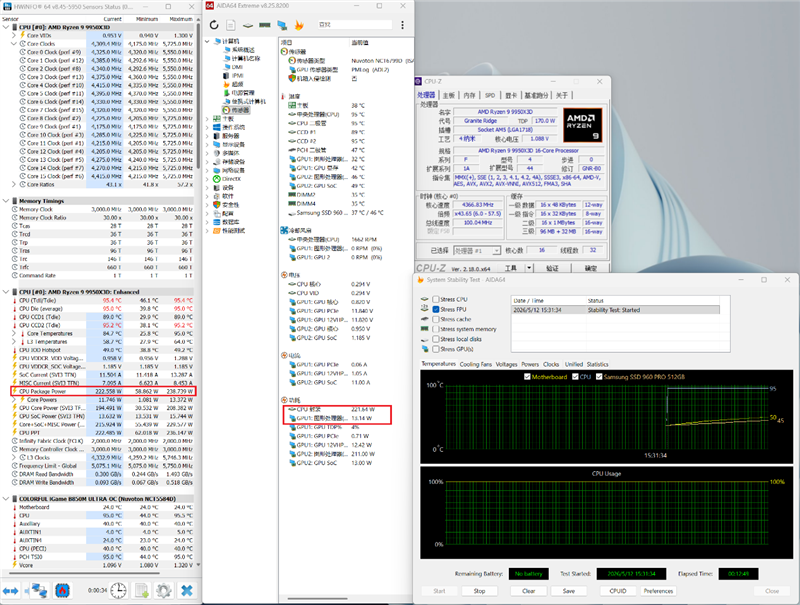Viewport: 800px width, 605px height.
Task: Select IPMI item in AIDA64 tree
Action: pyautogui.click(x=238, y=75)
